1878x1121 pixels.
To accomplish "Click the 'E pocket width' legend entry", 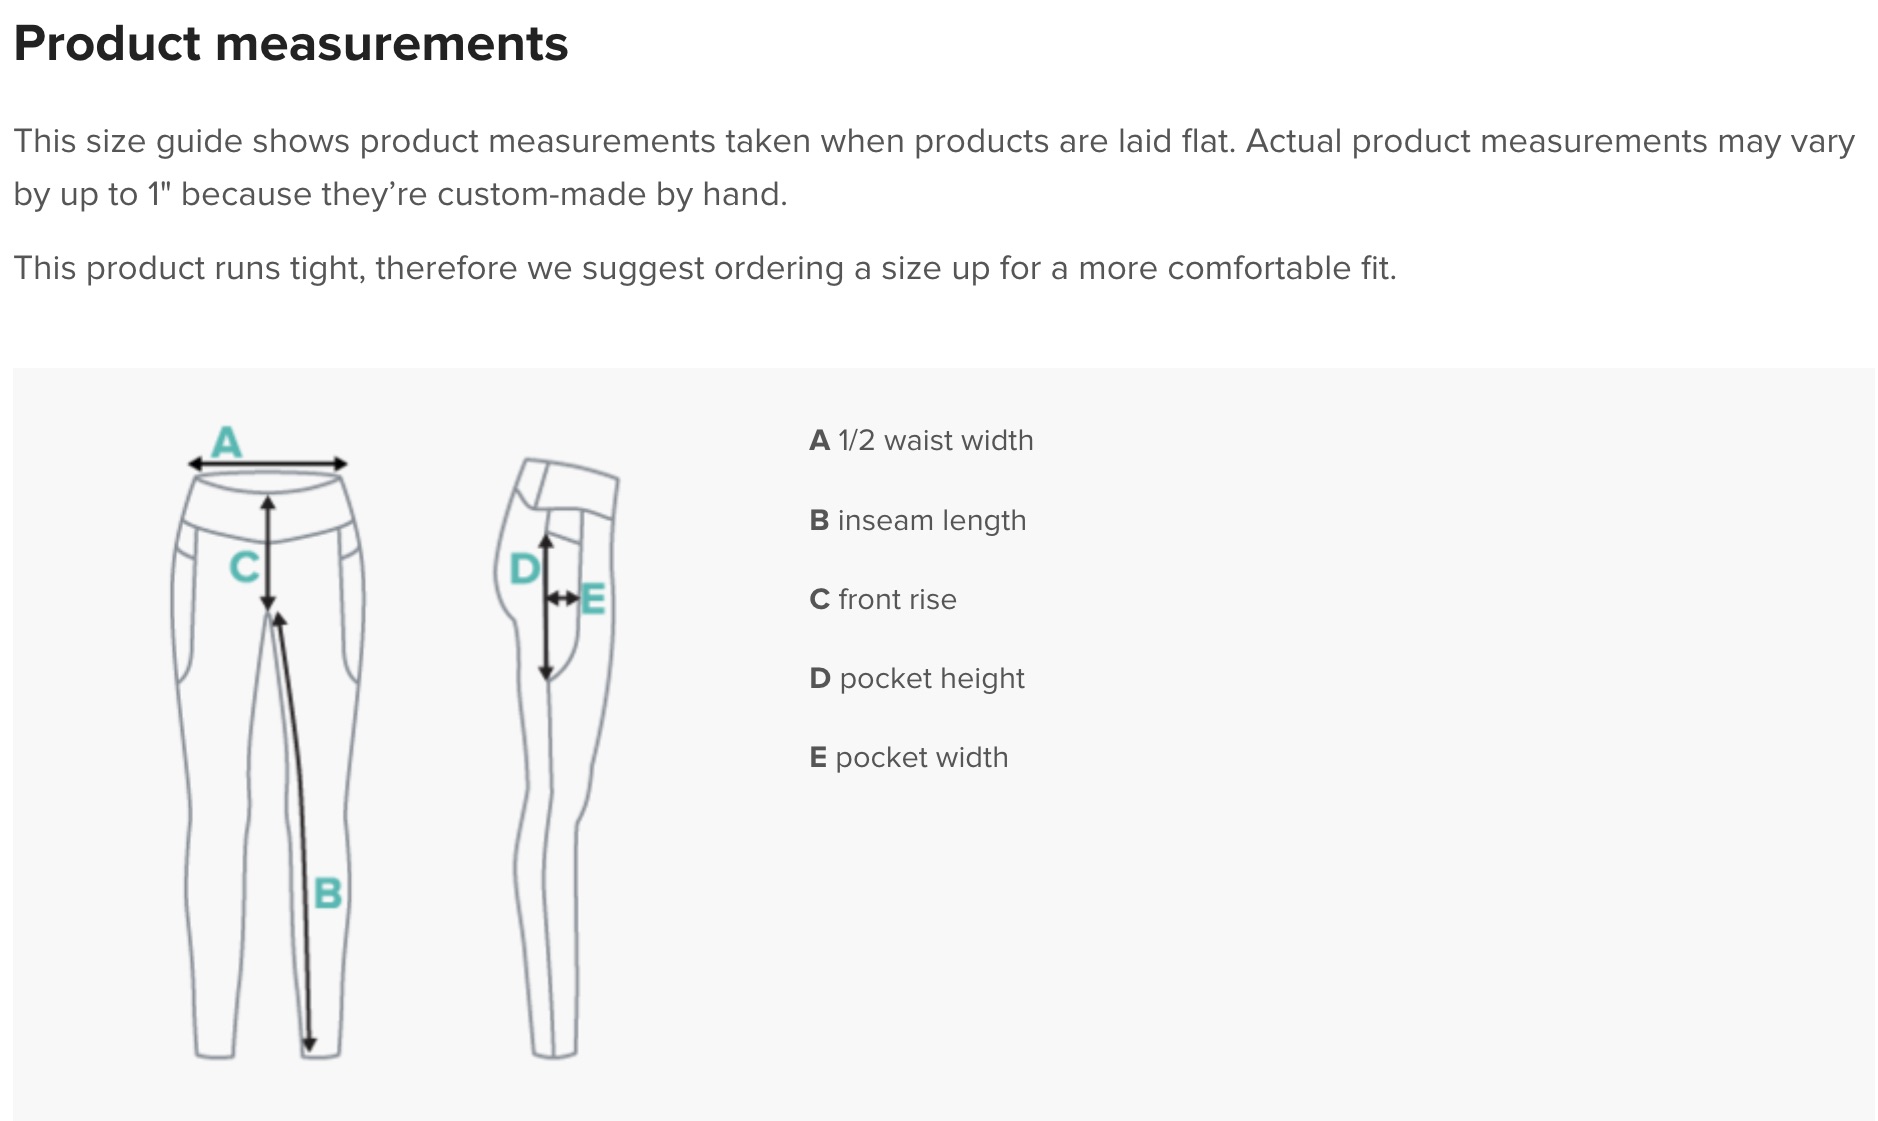I will coord(908,757).
